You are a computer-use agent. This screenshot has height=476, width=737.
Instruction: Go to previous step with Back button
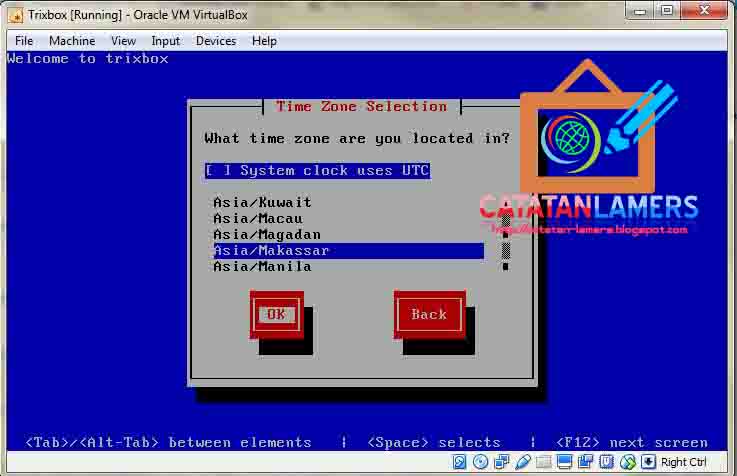point(430,314)
